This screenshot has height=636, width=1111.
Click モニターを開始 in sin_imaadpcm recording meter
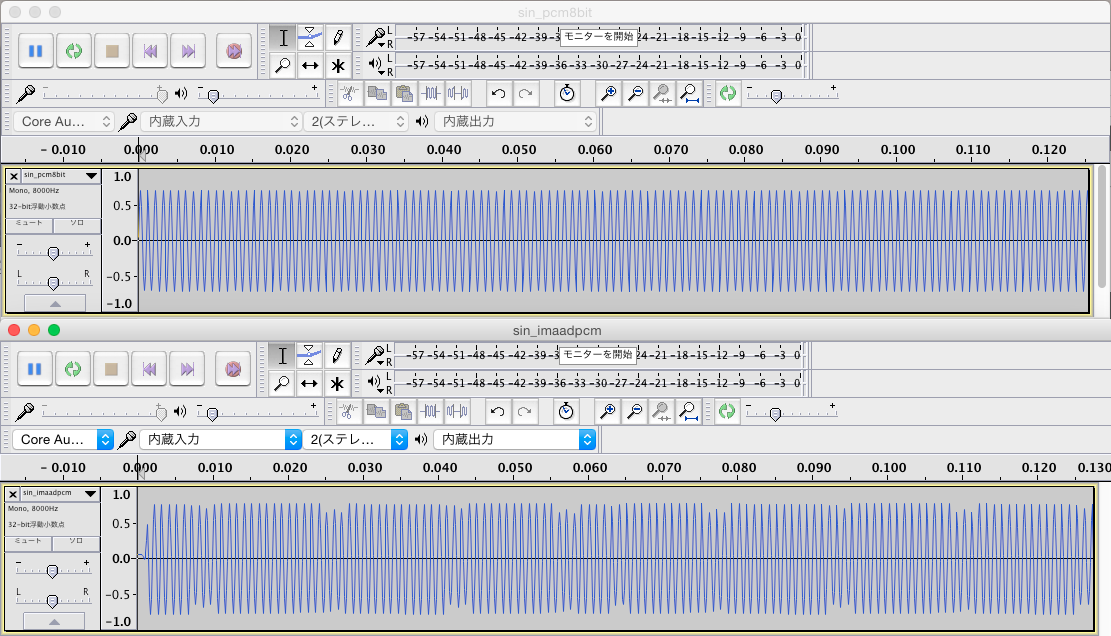point(597,354)
